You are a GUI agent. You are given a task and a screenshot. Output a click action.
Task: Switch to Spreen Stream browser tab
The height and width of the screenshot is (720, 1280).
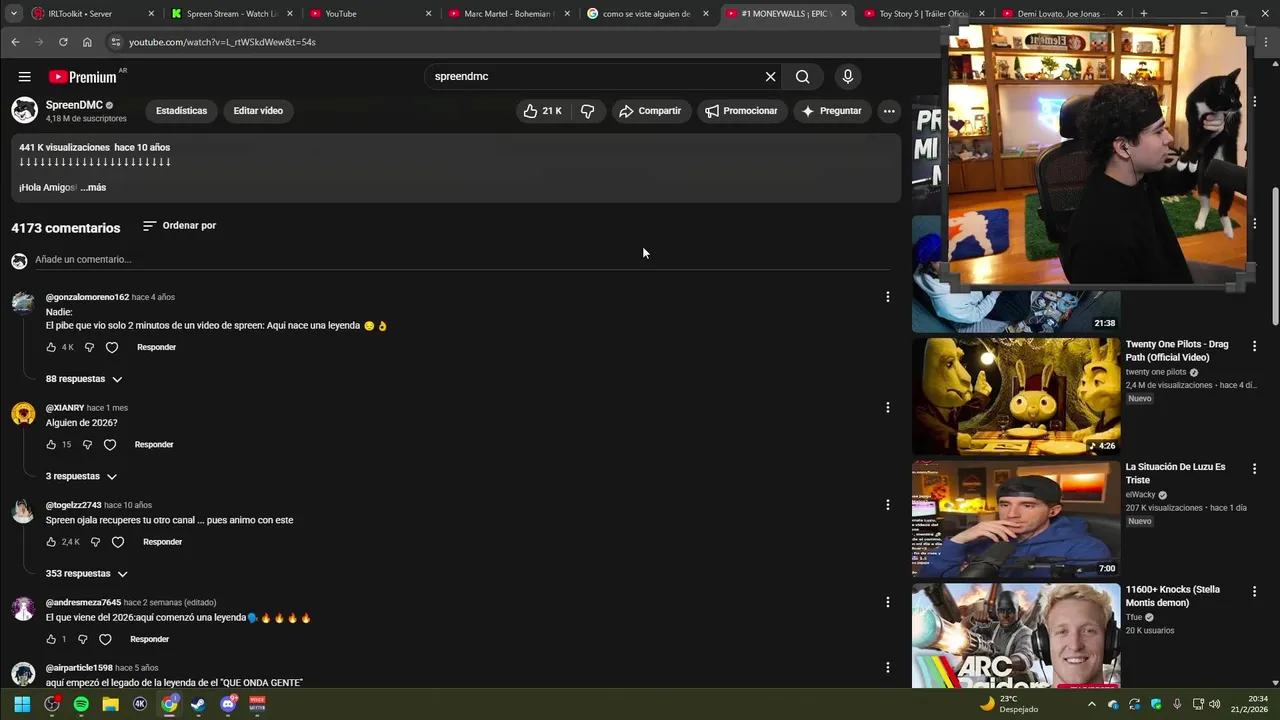point(231,14)
